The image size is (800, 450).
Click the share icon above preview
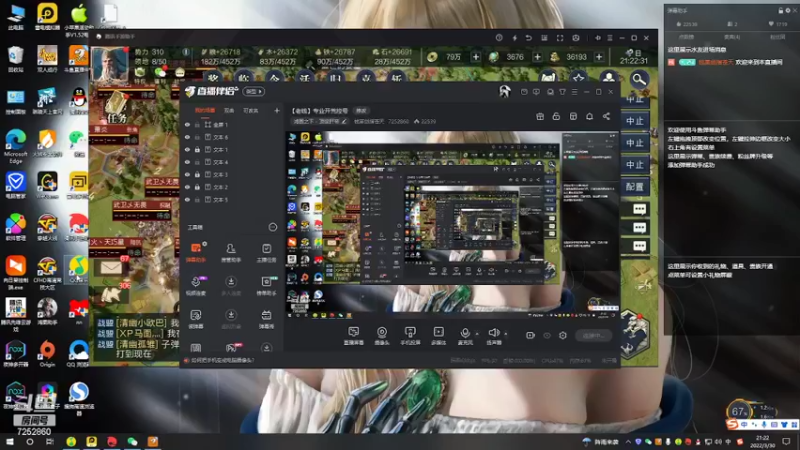606,116
